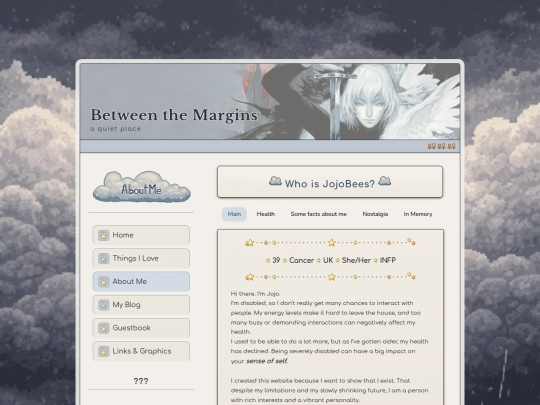
Task: Click the italic 'sense of self' text
Action: click(x=267, y=361)
